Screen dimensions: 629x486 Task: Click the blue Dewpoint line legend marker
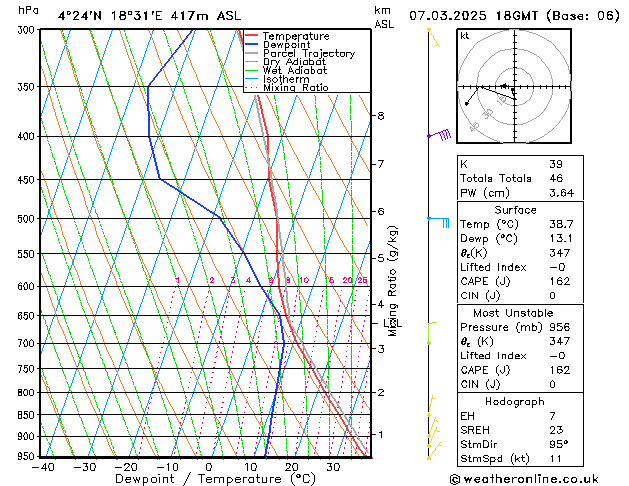point(253,45)
